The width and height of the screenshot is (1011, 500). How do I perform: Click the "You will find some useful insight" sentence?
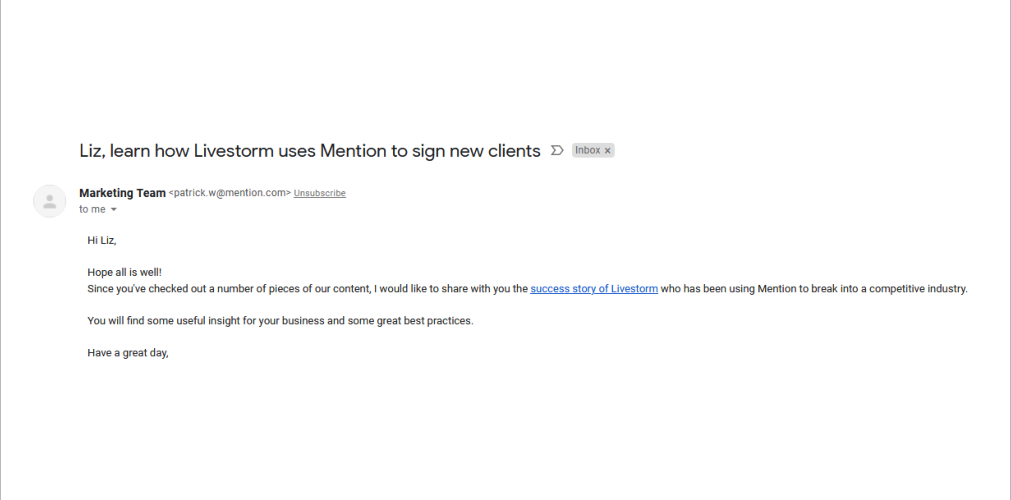pos(280,321)
